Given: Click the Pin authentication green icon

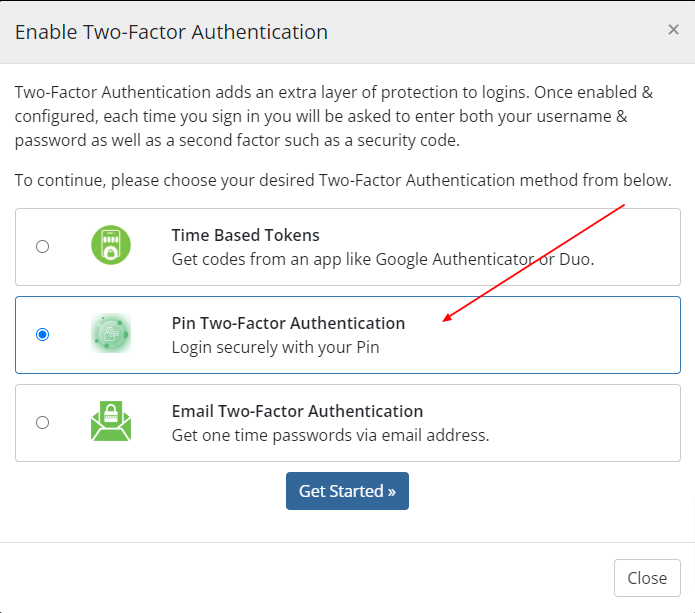Looking at the screenshot, I should 111,333.
